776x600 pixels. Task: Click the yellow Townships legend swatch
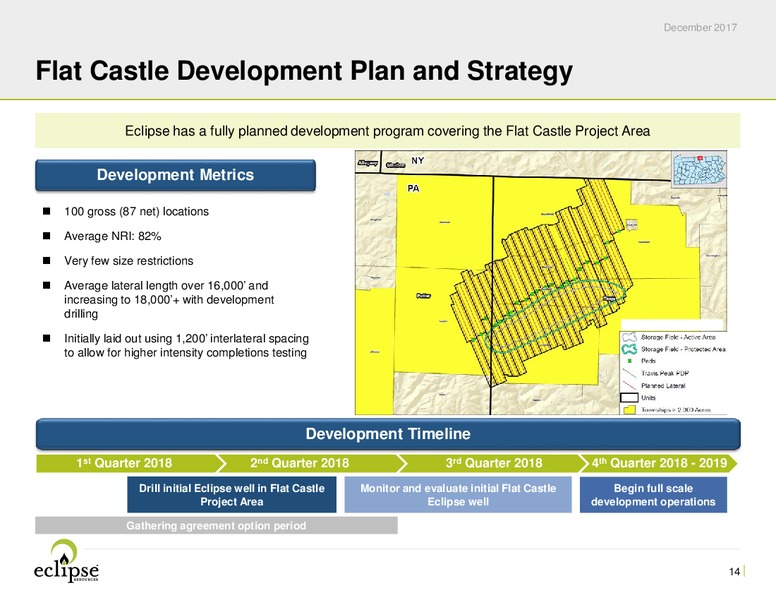tap(629, 410)
